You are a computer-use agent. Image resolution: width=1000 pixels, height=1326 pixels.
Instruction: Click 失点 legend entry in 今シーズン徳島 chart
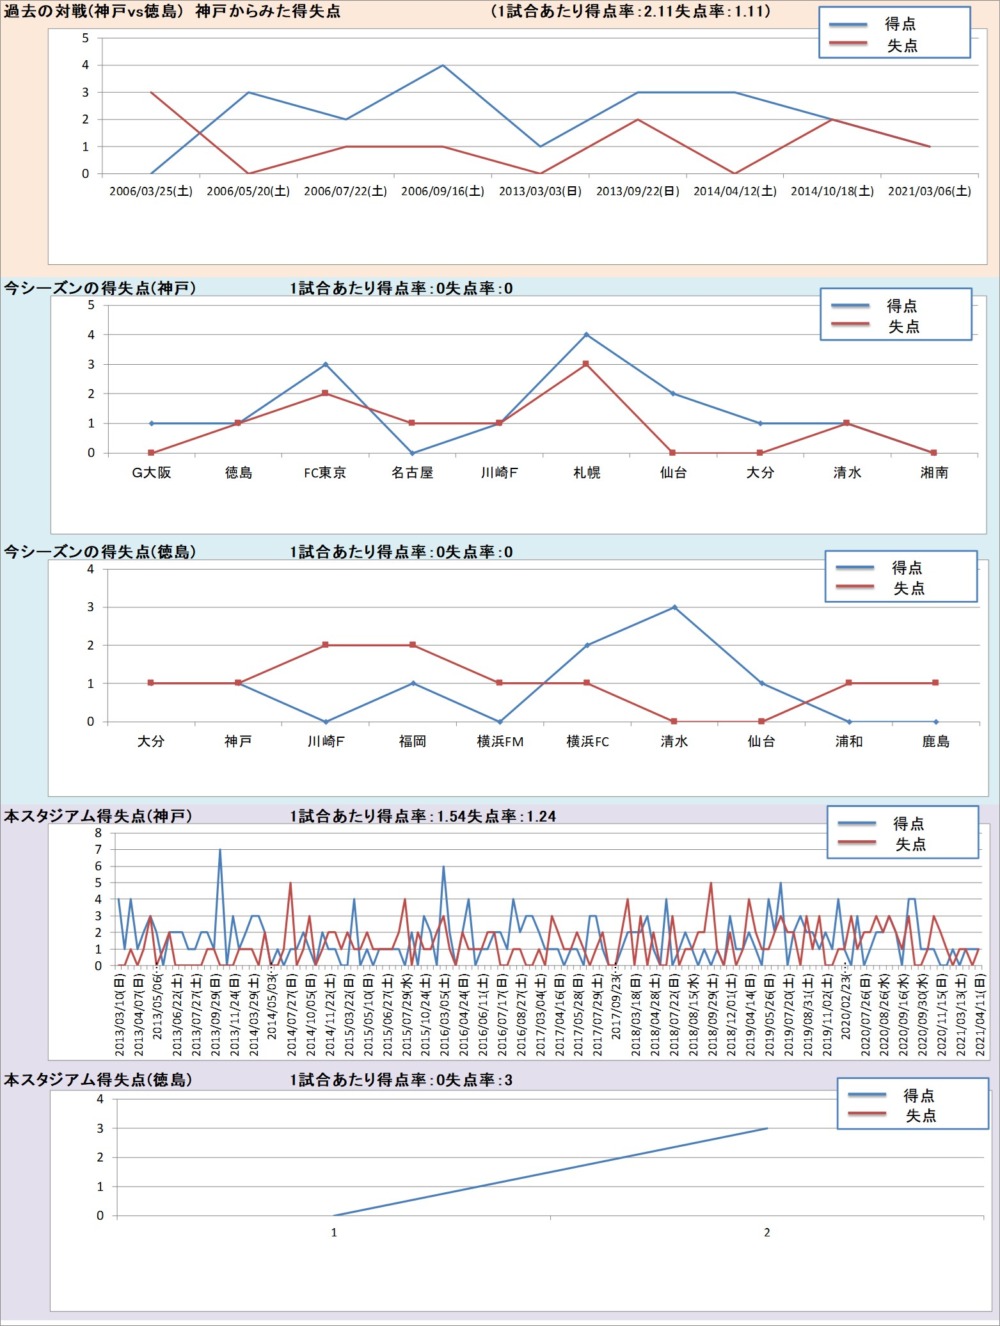pos(908,589)
